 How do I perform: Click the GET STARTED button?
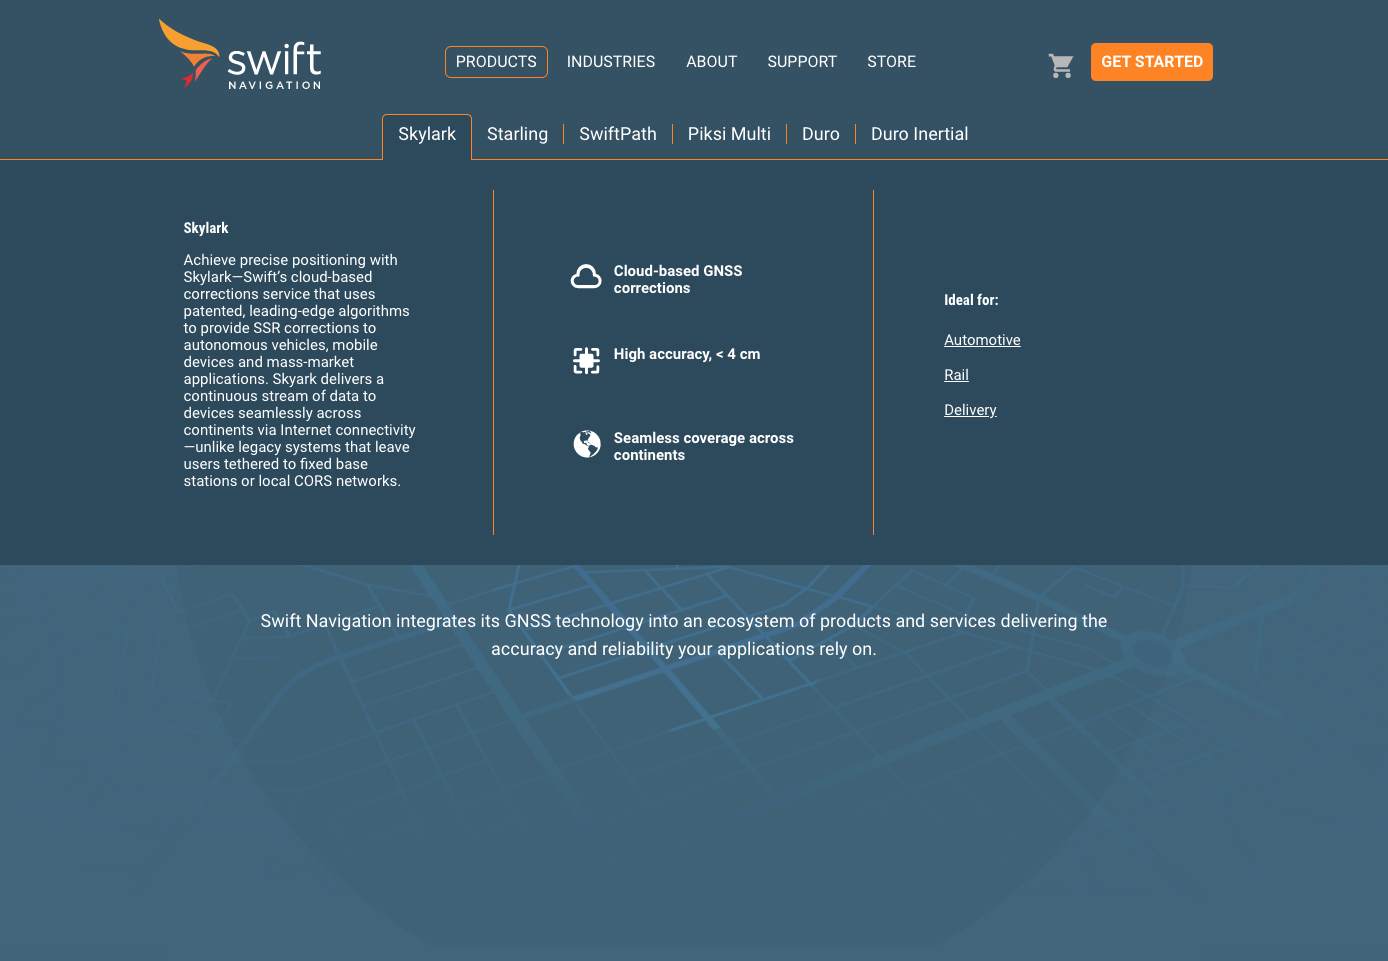click(x=1152, y=62)
